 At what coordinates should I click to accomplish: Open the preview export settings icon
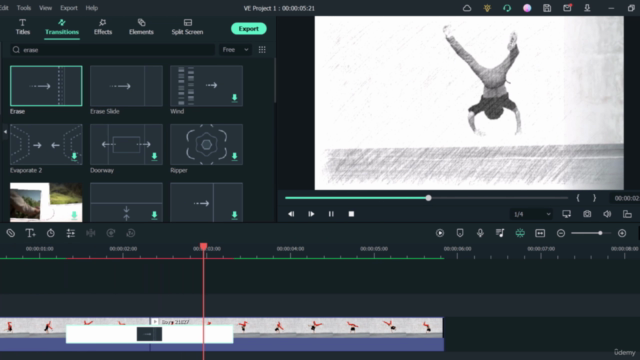tap(627, 214)
